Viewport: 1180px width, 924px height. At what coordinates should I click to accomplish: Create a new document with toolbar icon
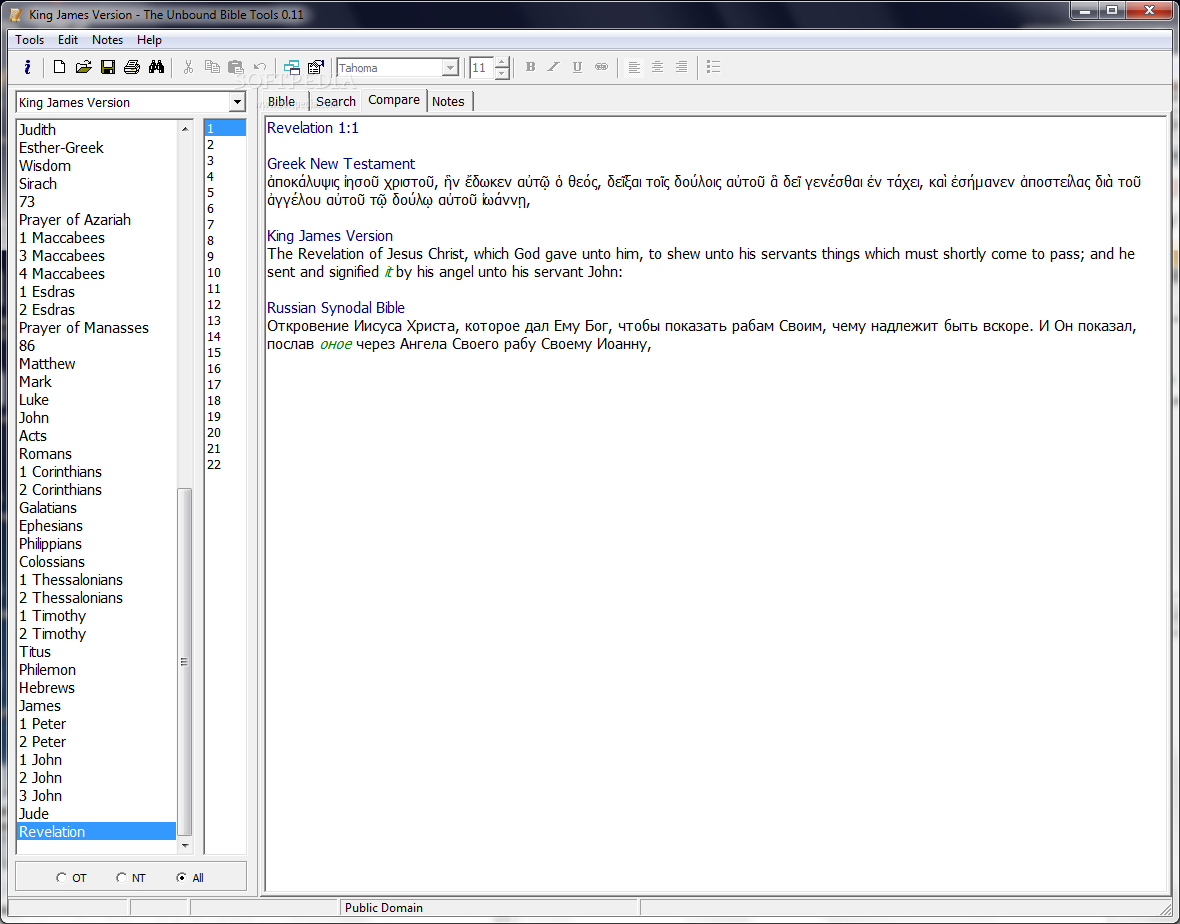(x=59, y=67)
